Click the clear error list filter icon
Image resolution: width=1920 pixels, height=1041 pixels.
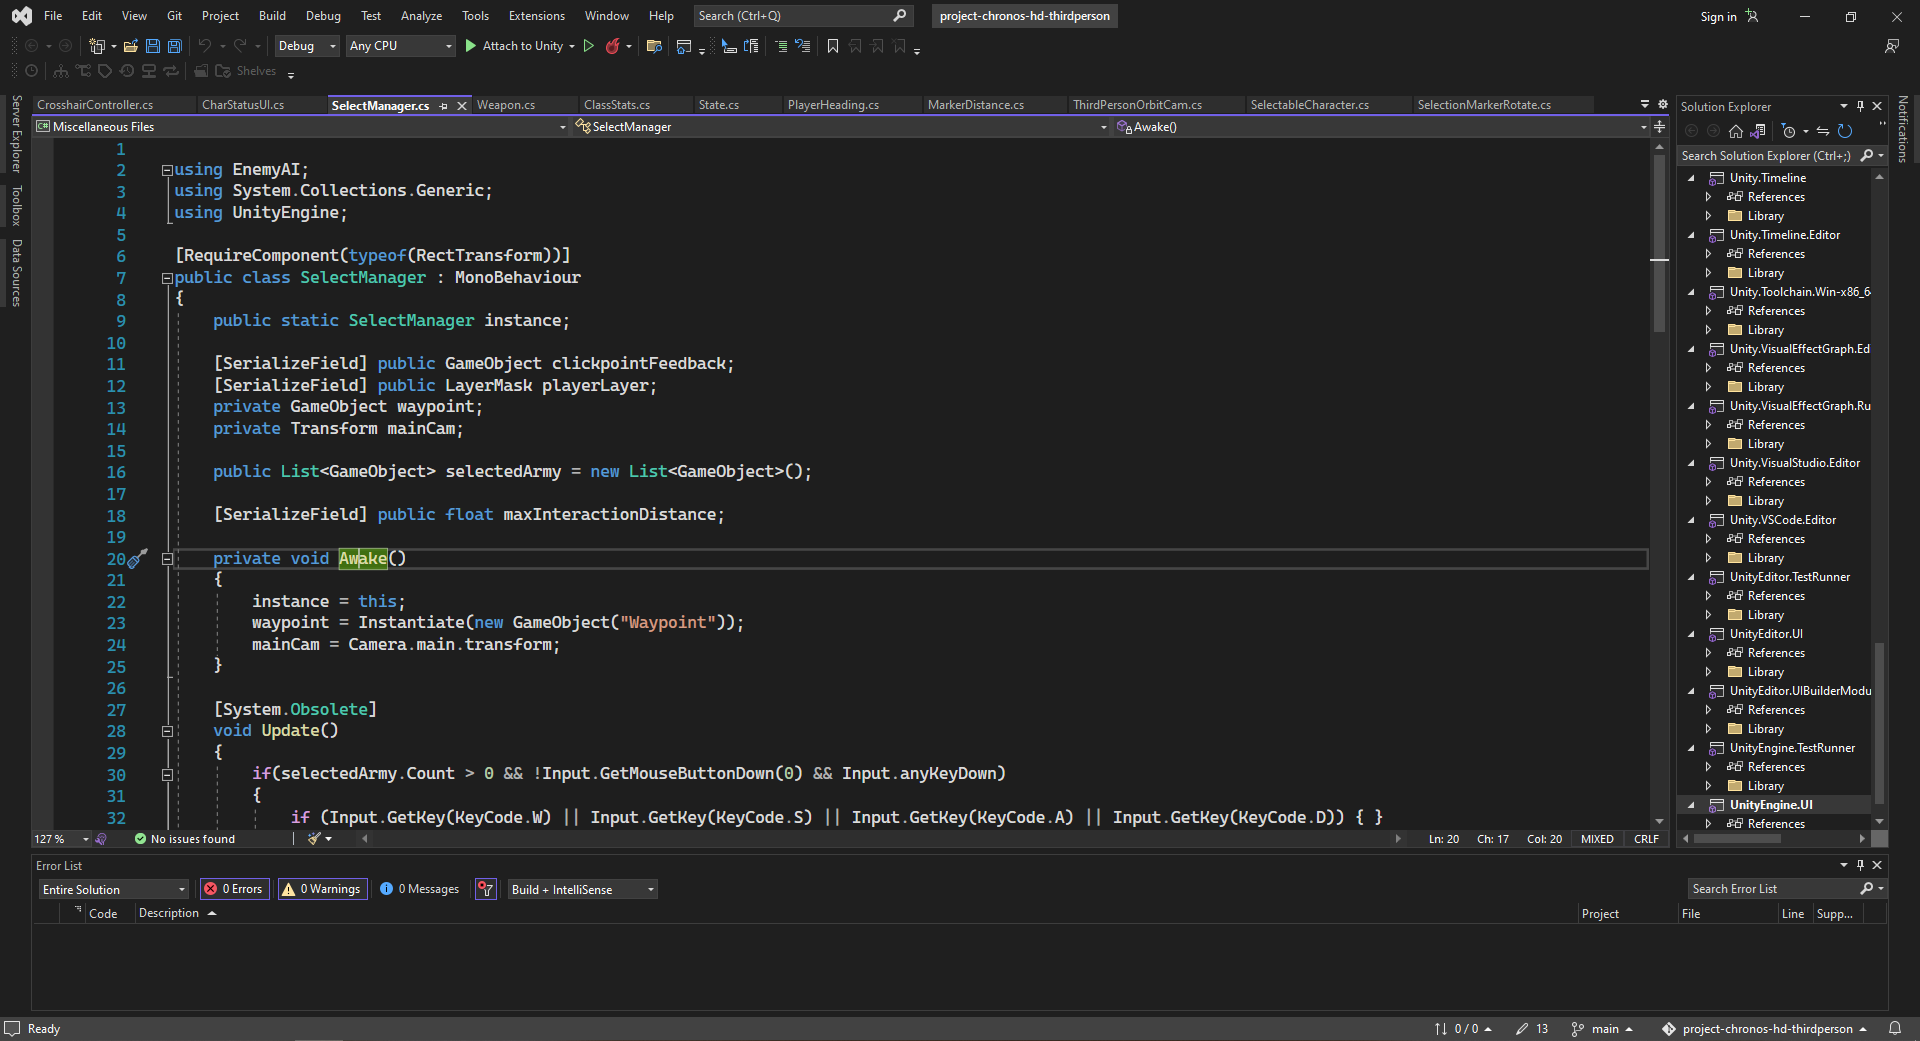486,889
